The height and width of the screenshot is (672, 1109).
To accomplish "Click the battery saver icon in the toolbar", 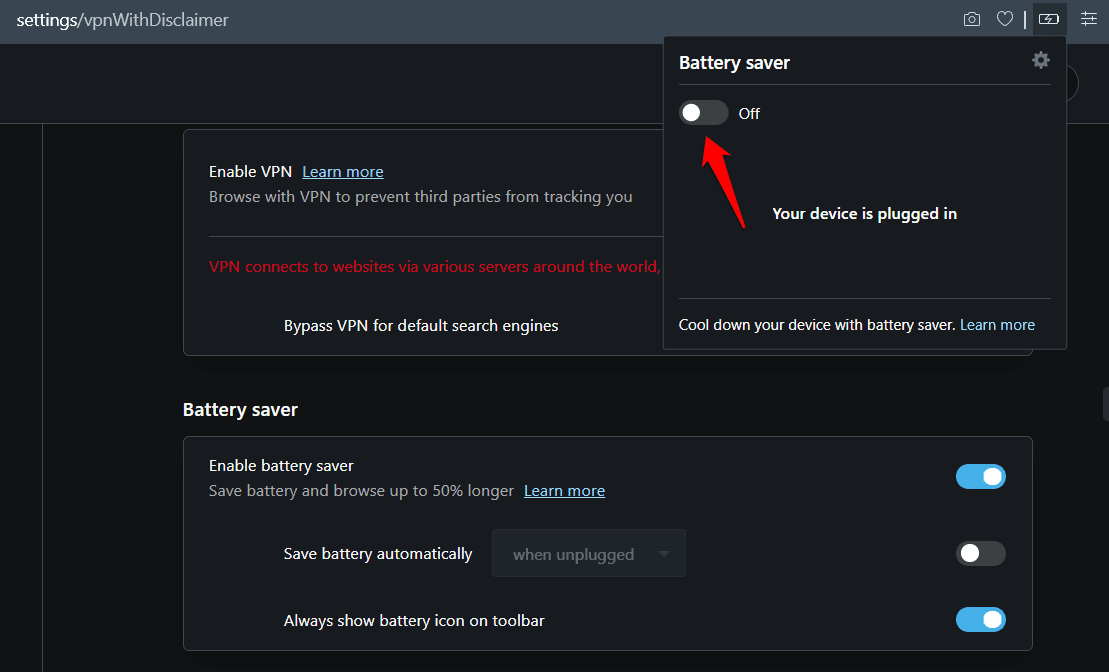I will (x=1049, y=18).
